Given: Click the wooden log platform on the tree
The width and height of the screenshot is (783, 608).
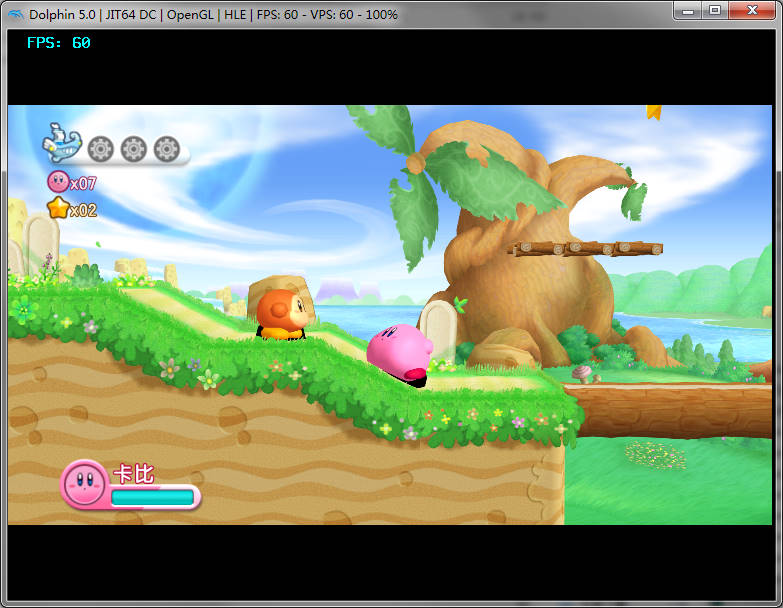Looking at the screenshot, I should (x=586, y=248).
